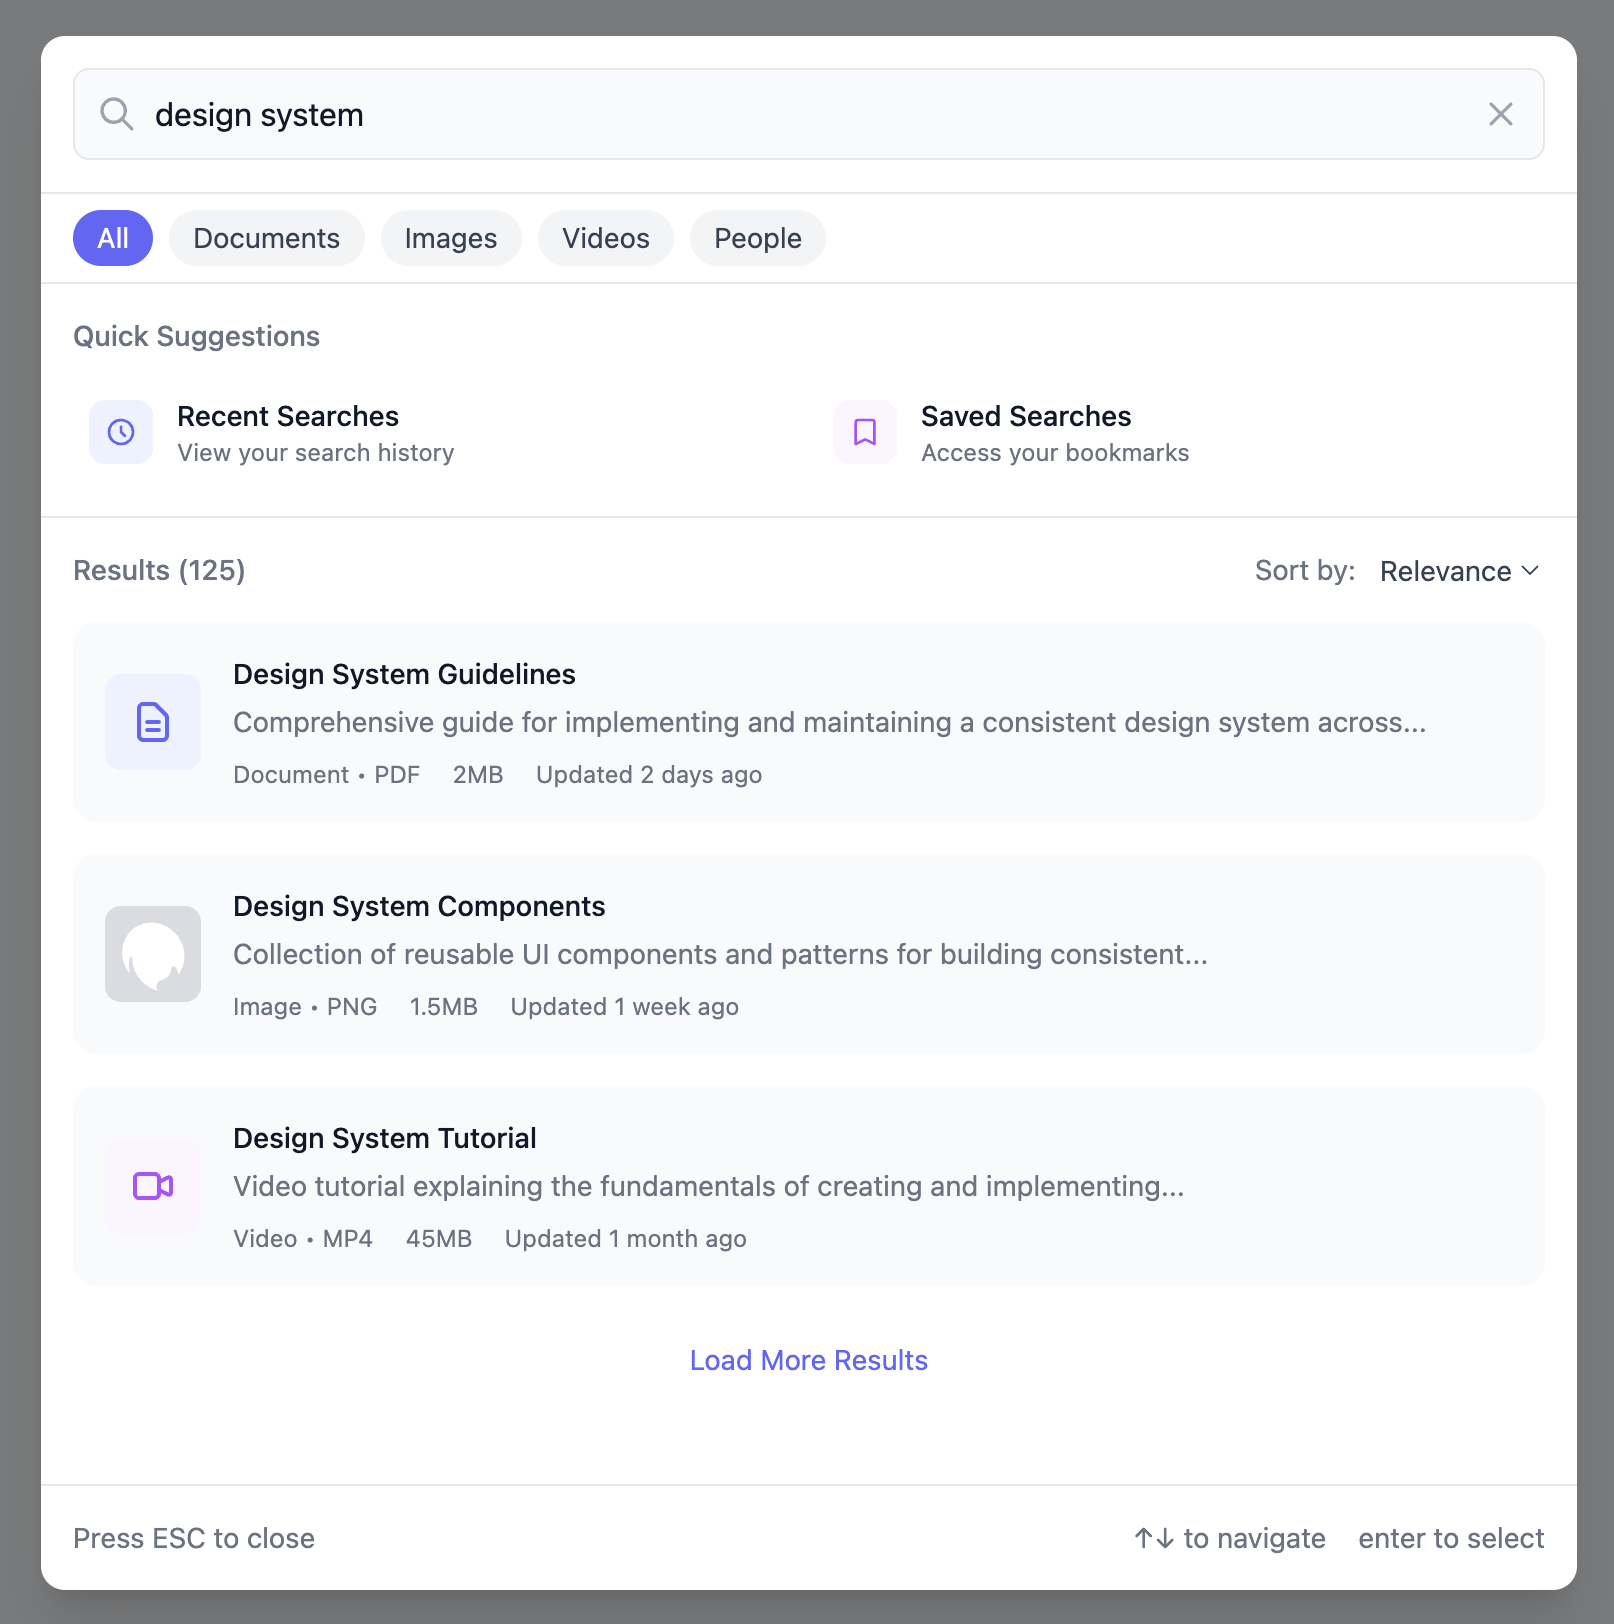This screenshot has width=1614, height=1624.
Task: Click the 'Video tutorial explaining the fundamentals' description
Action: 708,1186
